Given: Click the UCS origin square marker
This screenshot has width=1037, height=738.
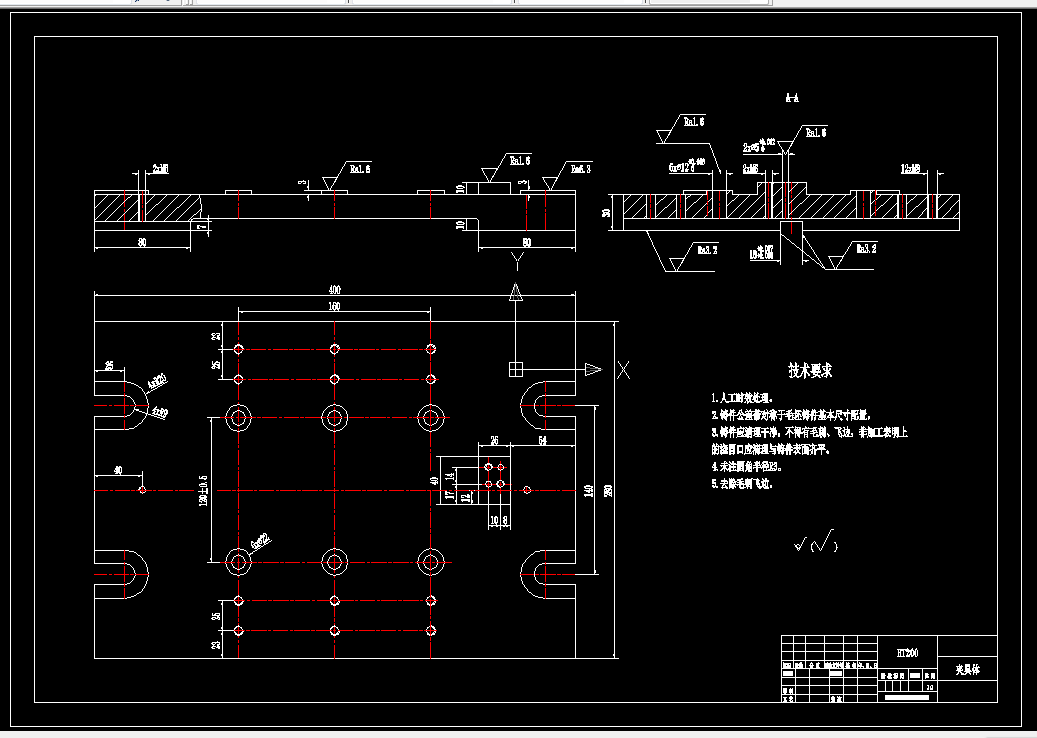Looking at the screenshot, I should 516,370.
